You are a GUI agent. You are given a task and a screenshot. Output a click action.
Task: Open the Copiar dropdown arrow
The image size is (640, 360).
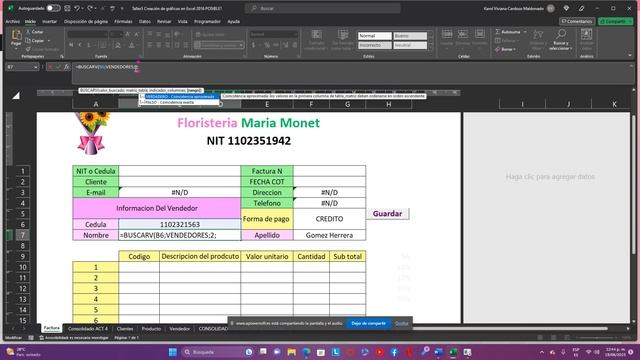49,41
